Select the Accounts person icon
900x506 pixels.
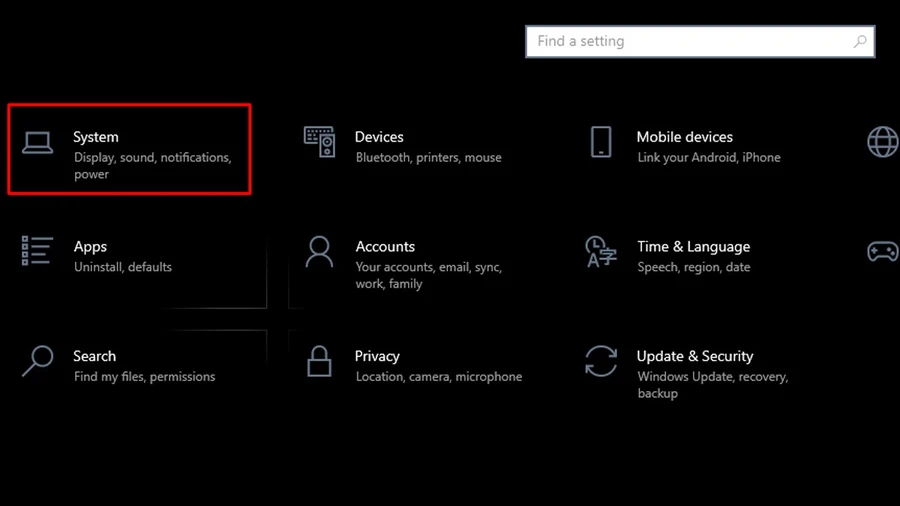click(319, 252)
